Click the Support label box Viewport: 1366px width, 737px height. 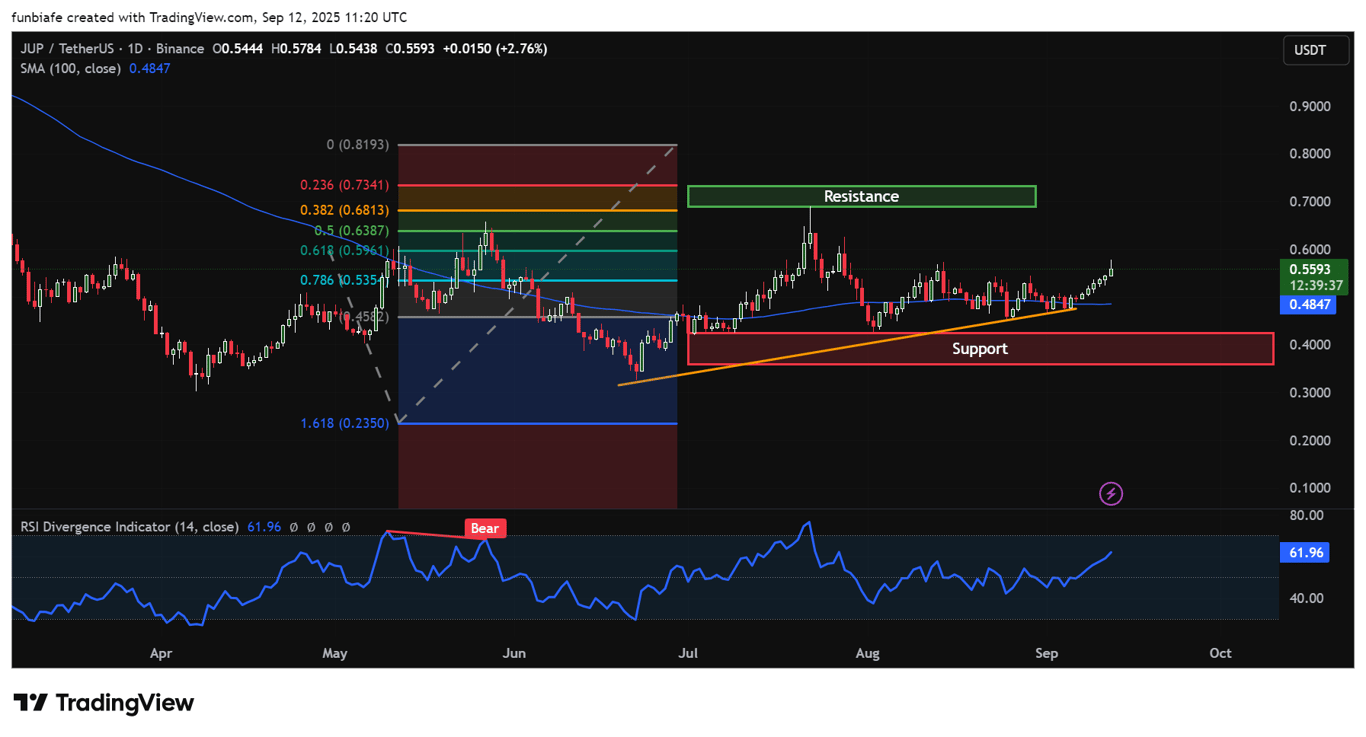pyautogui.click(x=980, y=348)
